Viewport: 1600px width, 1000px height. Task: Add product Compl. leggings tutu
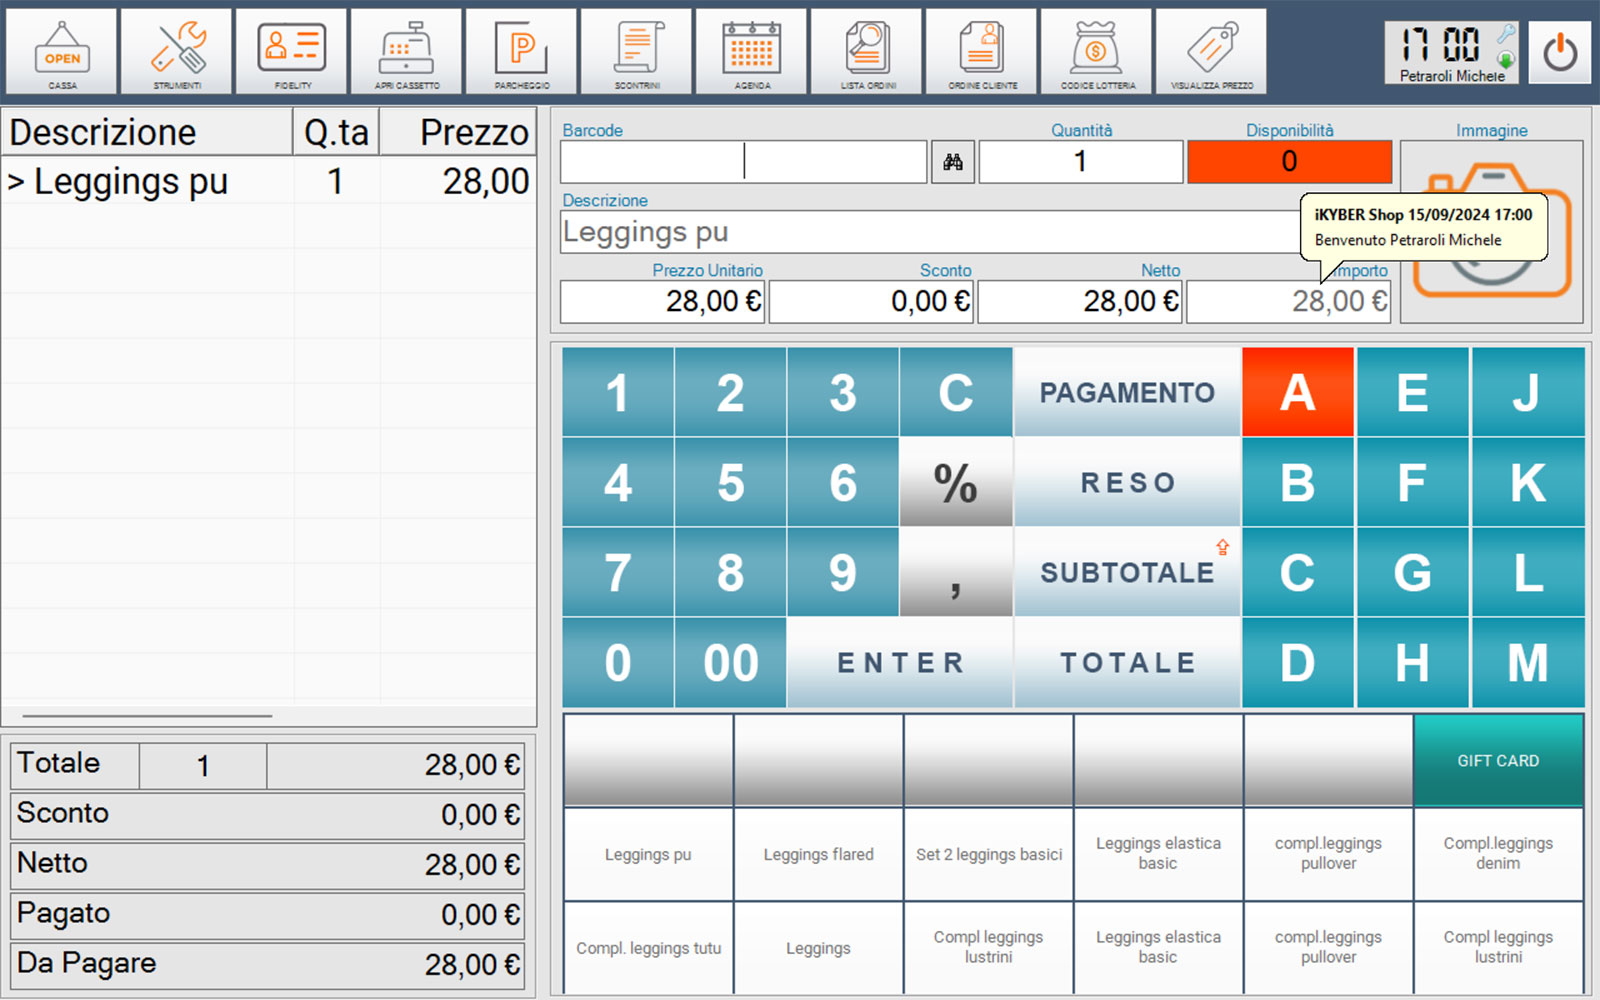tap(648, 948)
